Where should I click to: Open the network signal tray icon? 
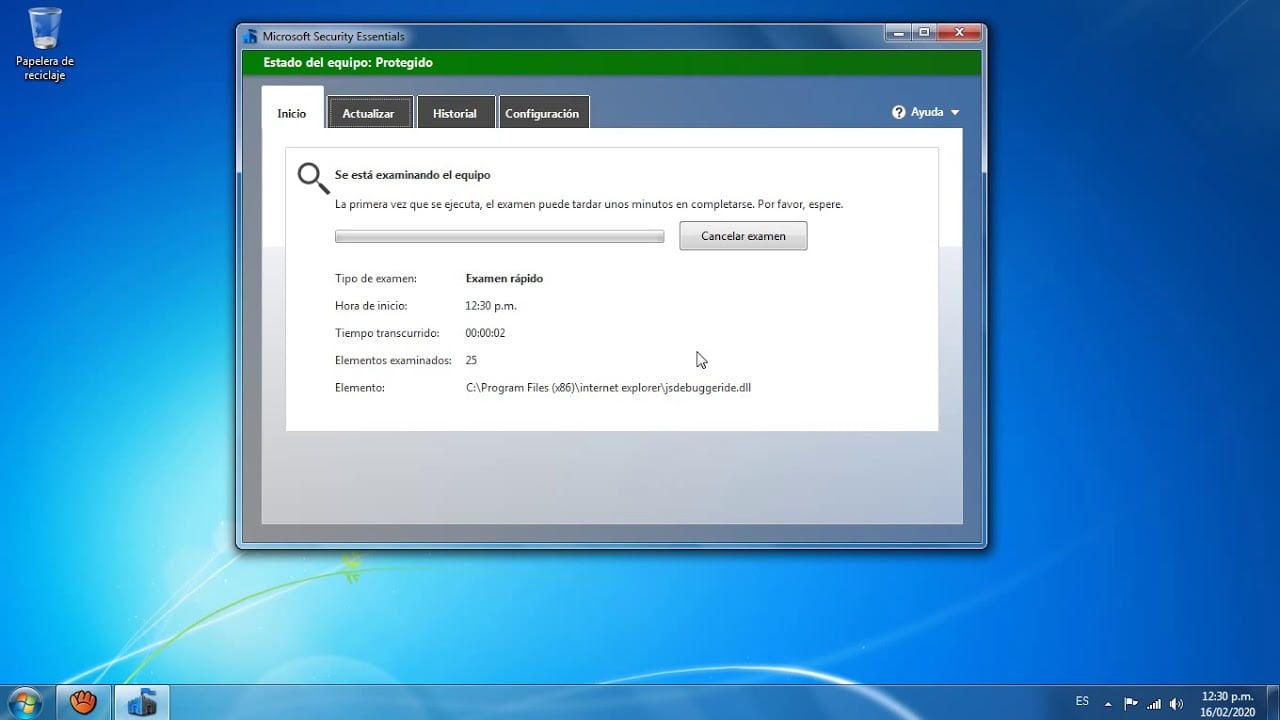(1154, 703)
